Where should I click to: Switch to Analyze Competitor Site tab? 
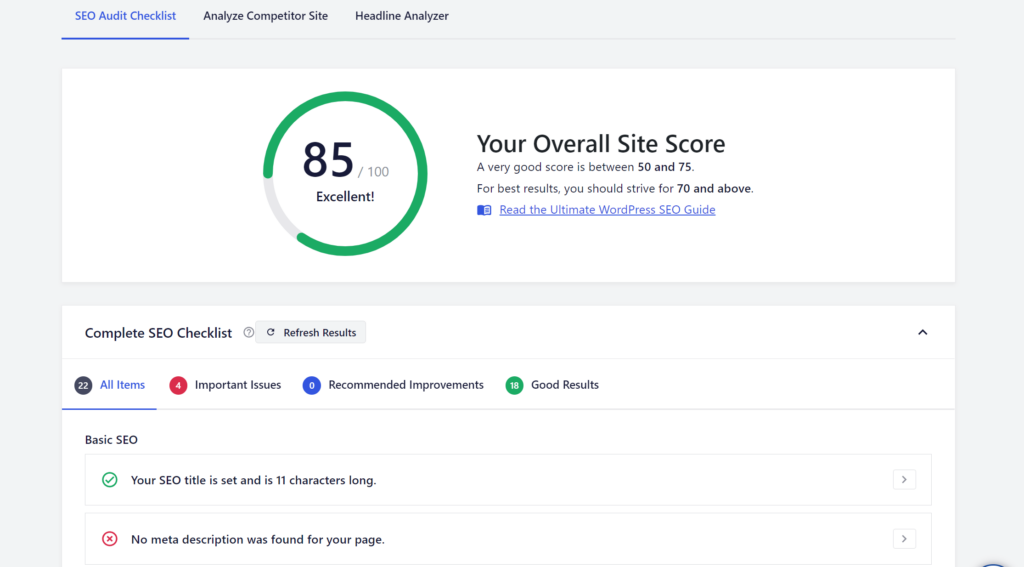pos(265,16)
